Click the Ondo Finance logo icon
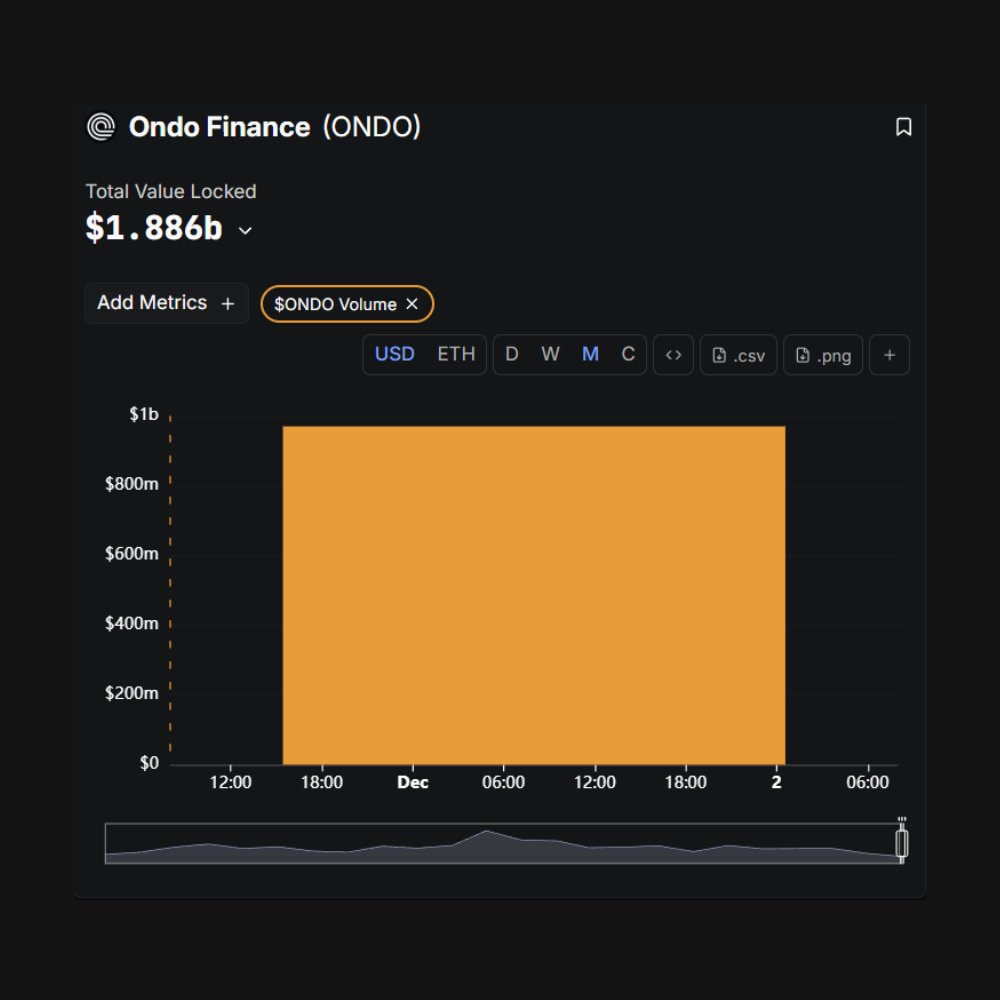The height and width of the screenshot is (1000, 1000). tap(101, 126)
